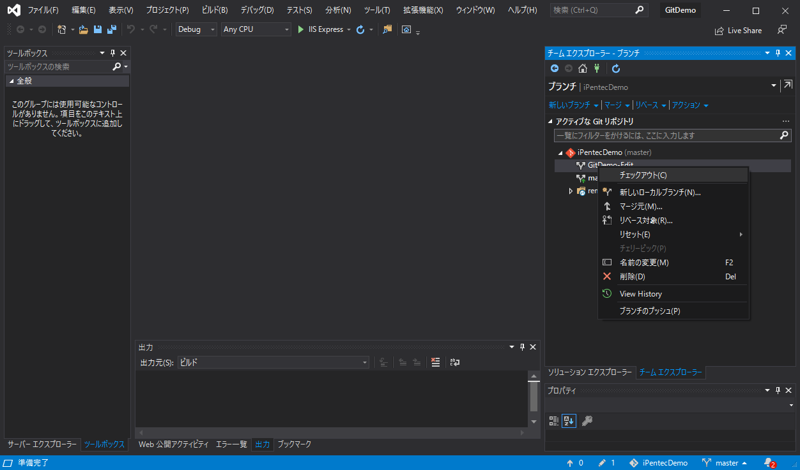Click the notifications bell in status bar
Screen dimensions: 800x470
770,463
